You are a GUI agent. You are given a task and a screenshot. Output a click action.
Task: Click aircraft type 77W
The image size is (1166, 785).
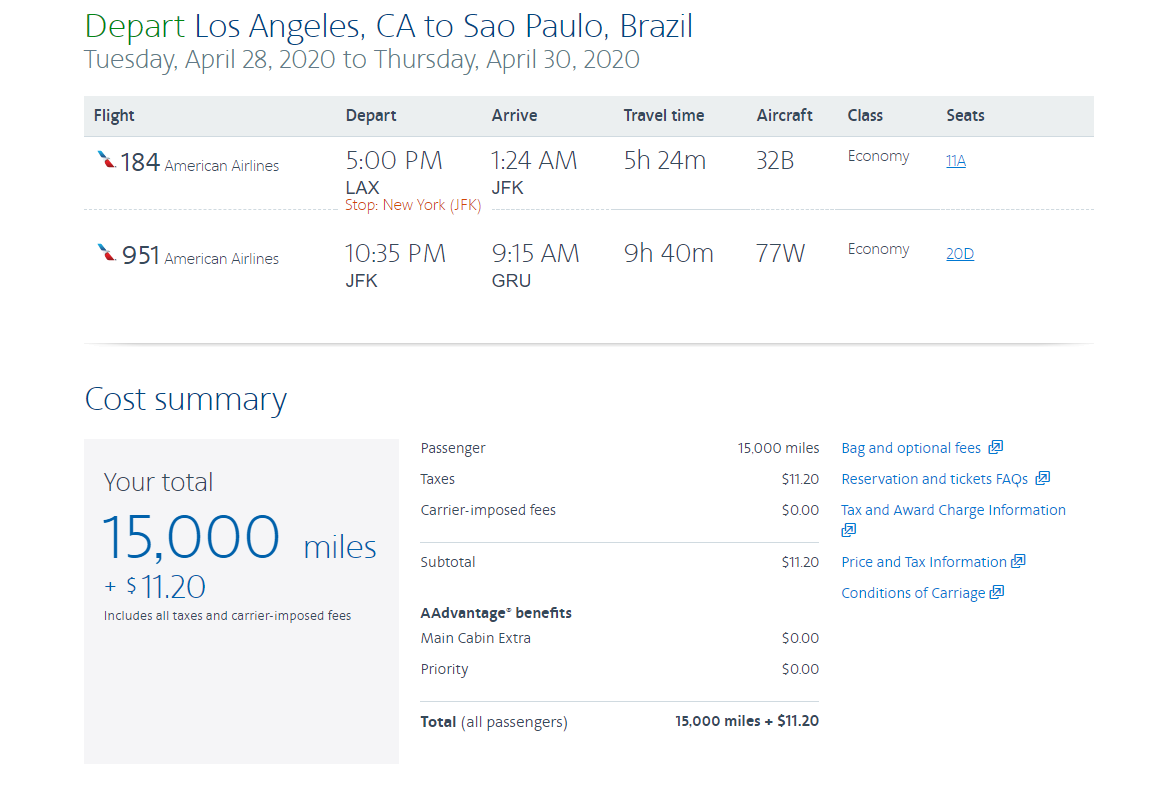click(780, 253)
